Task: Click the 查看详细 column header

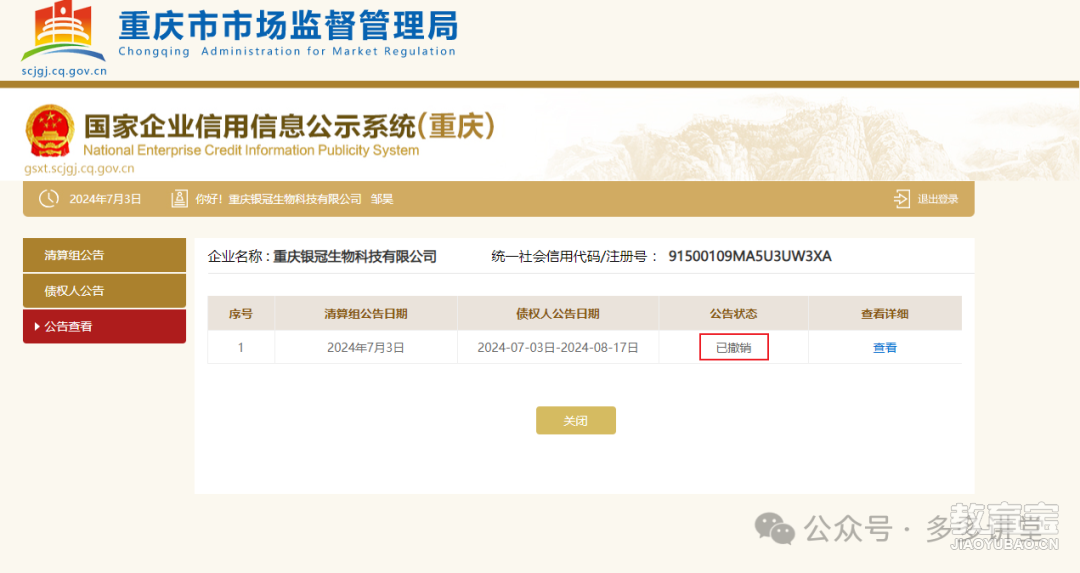Action: point(884,314)
